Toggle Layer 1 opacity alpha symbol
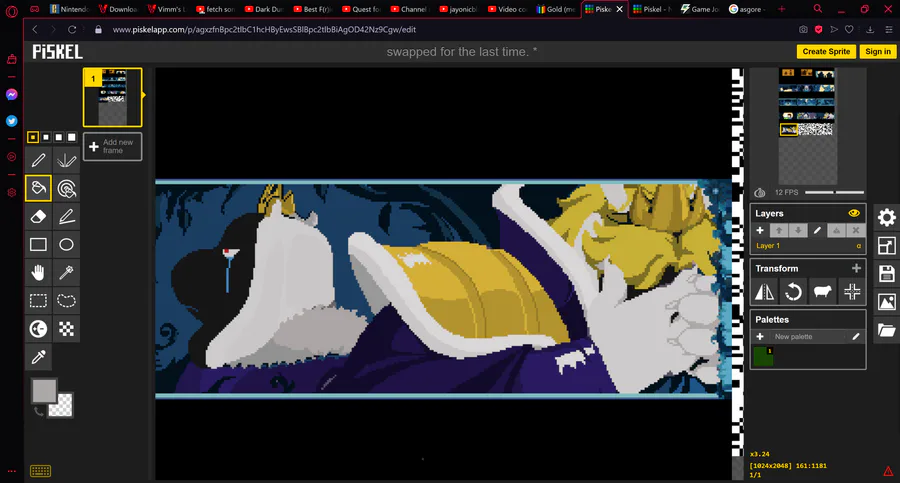The width and height of the screenshot is (900, 483). click(859, 246)
